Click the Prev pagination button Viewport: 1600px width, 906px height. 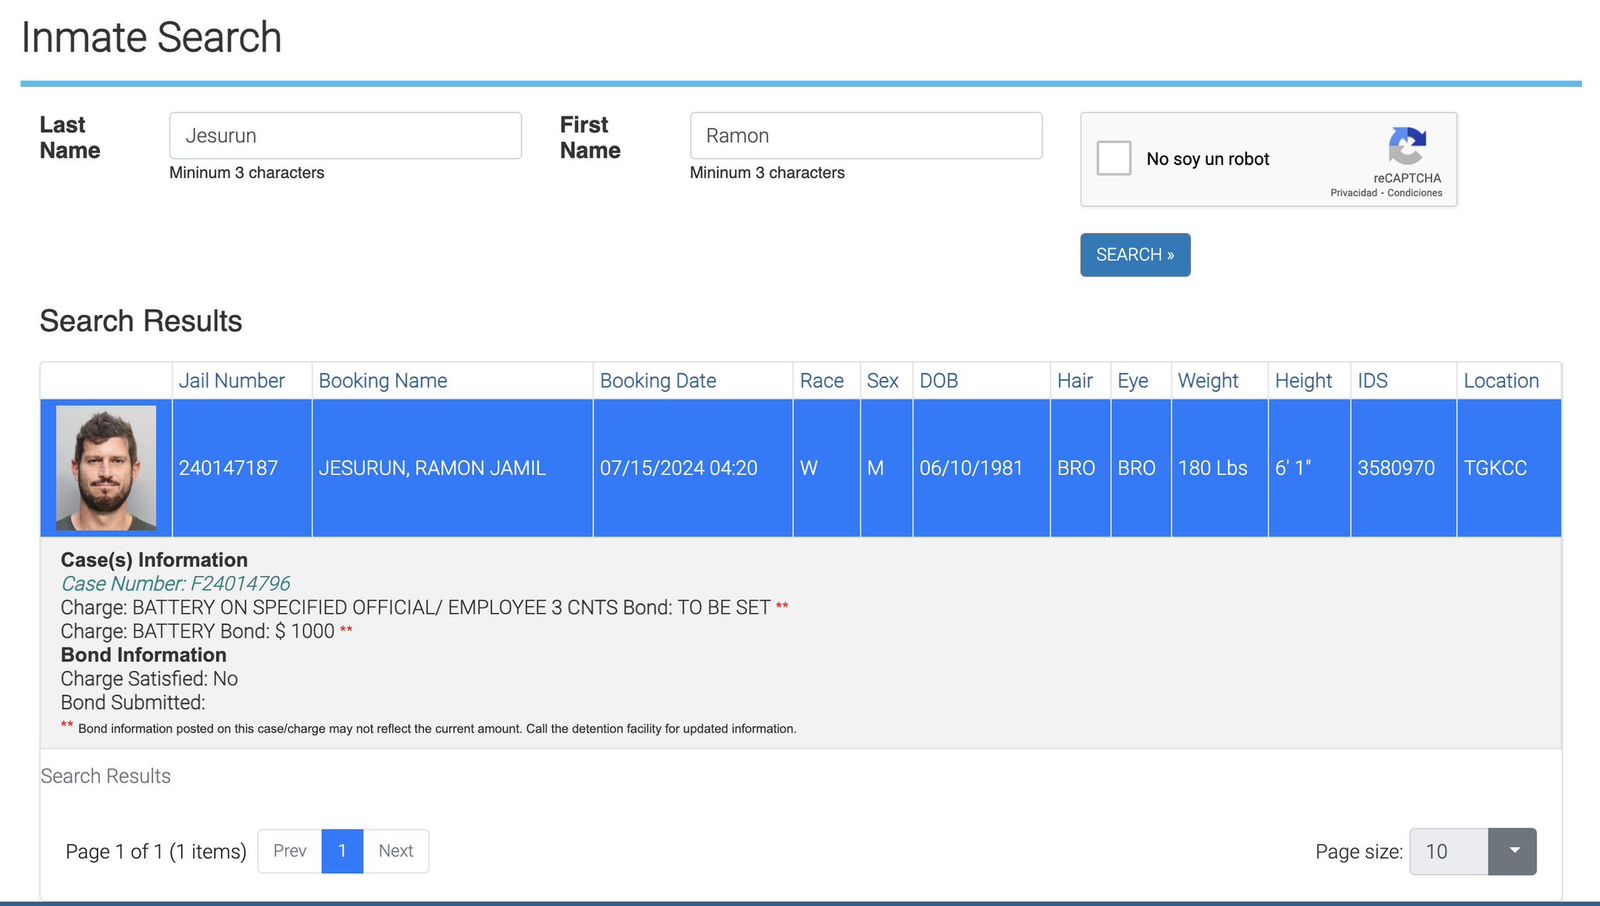(x=290, y=851)
